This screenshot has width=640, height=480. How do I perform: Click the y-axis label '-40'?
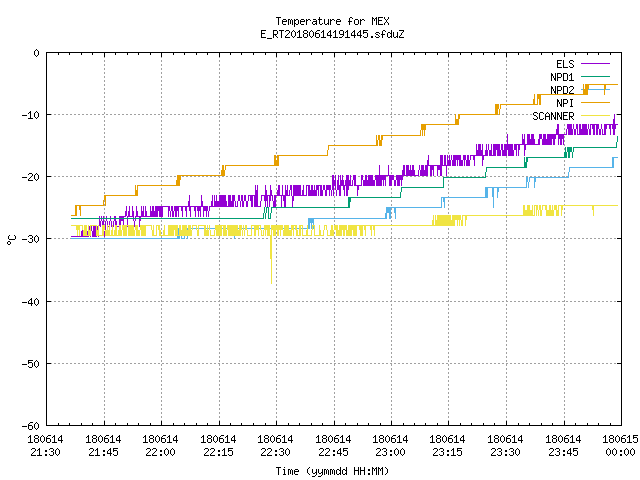(31, 302)
